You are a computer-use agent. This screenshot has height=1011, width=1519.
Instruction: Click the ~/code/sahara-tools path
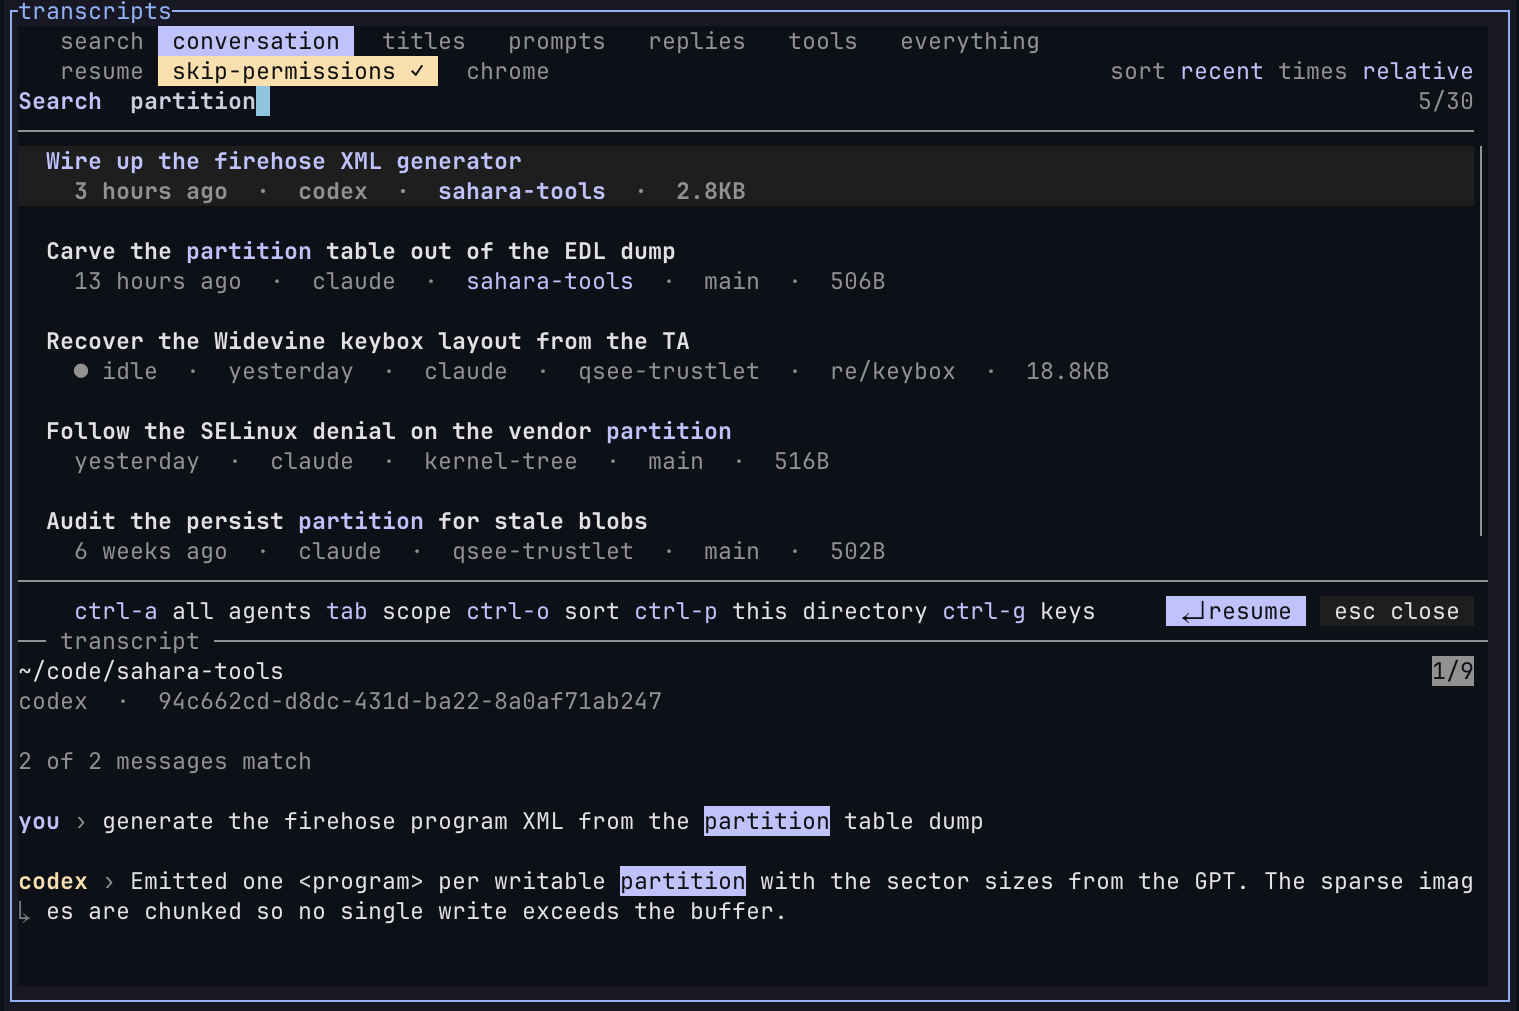tap(151, 671)
